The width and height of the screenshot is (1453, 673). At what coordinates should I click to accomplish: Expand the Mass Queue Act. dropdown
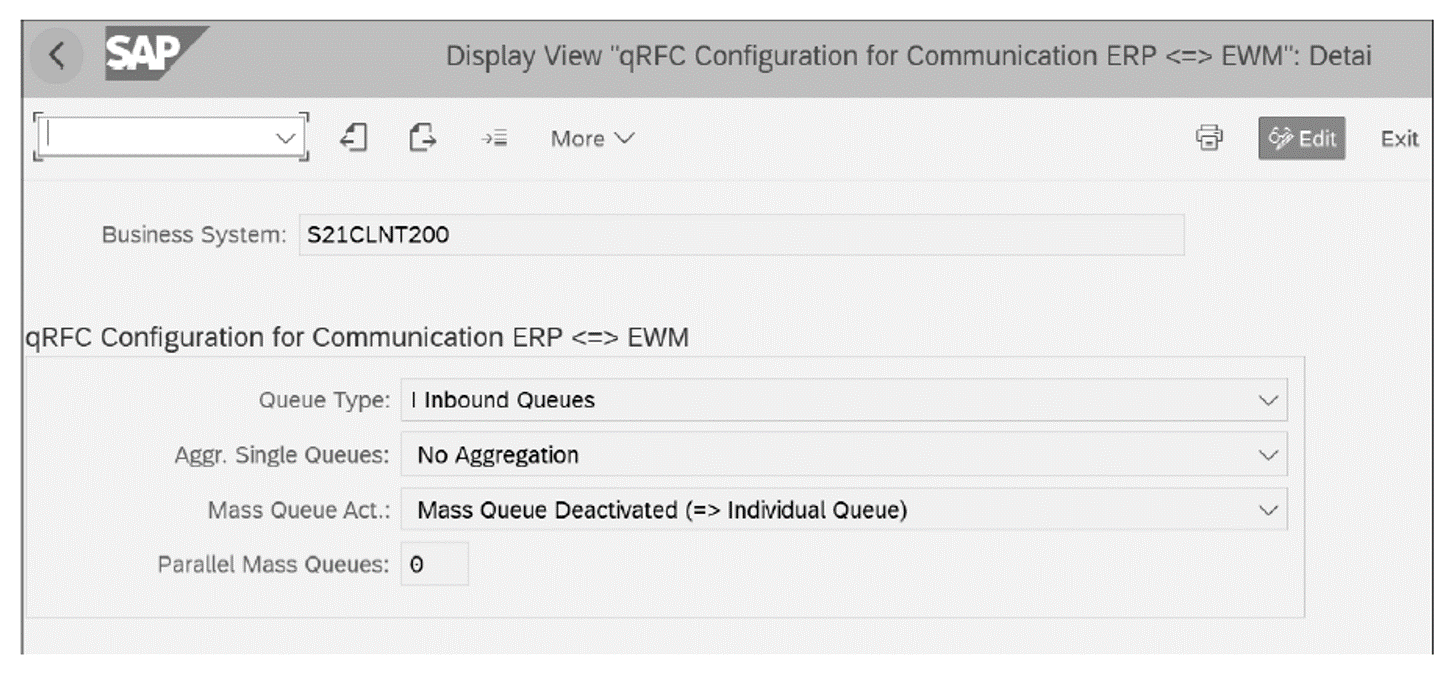point(1267,510)
